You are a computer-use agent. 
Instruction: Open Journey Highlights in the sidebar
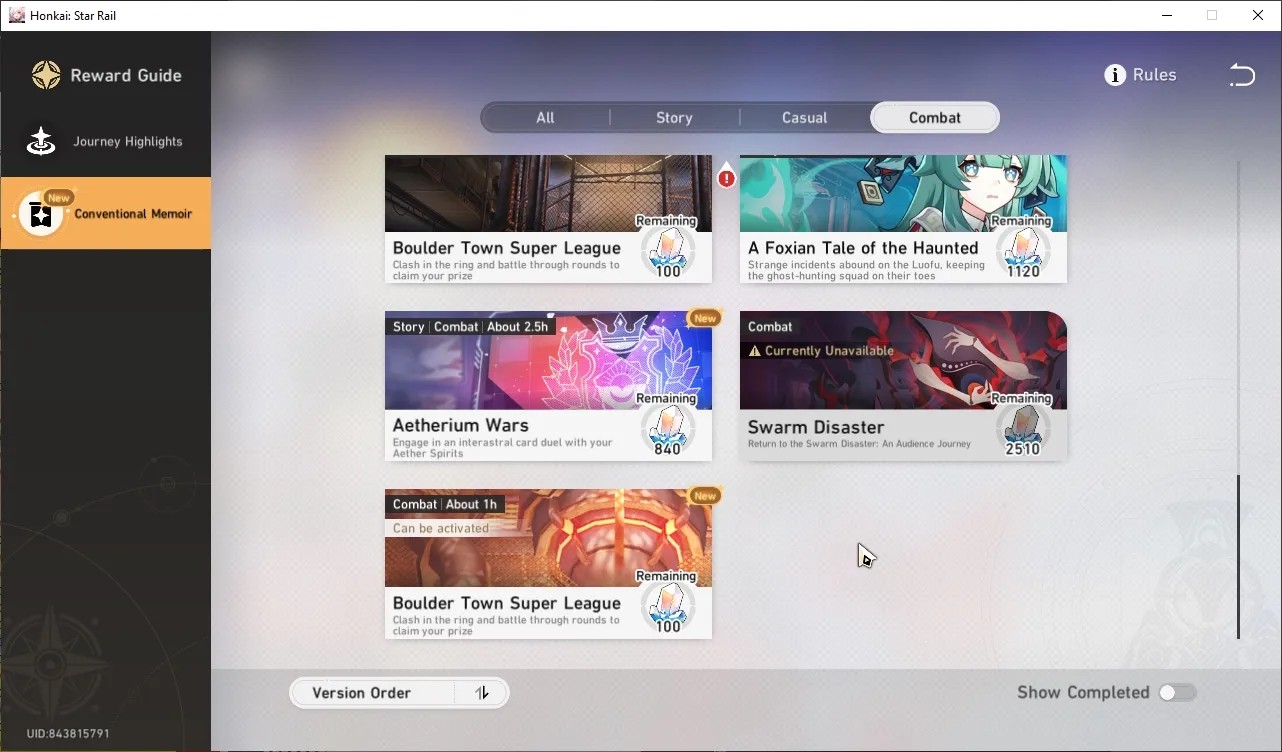[106, 141]
